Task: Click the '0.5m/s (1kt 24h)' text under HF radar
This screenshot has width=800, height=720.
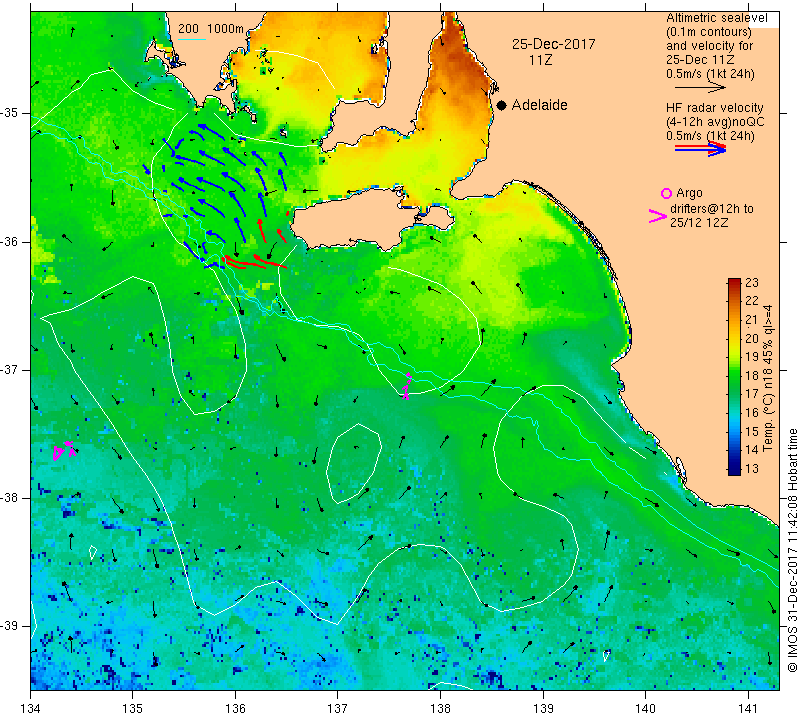Action: pos(710,136)
